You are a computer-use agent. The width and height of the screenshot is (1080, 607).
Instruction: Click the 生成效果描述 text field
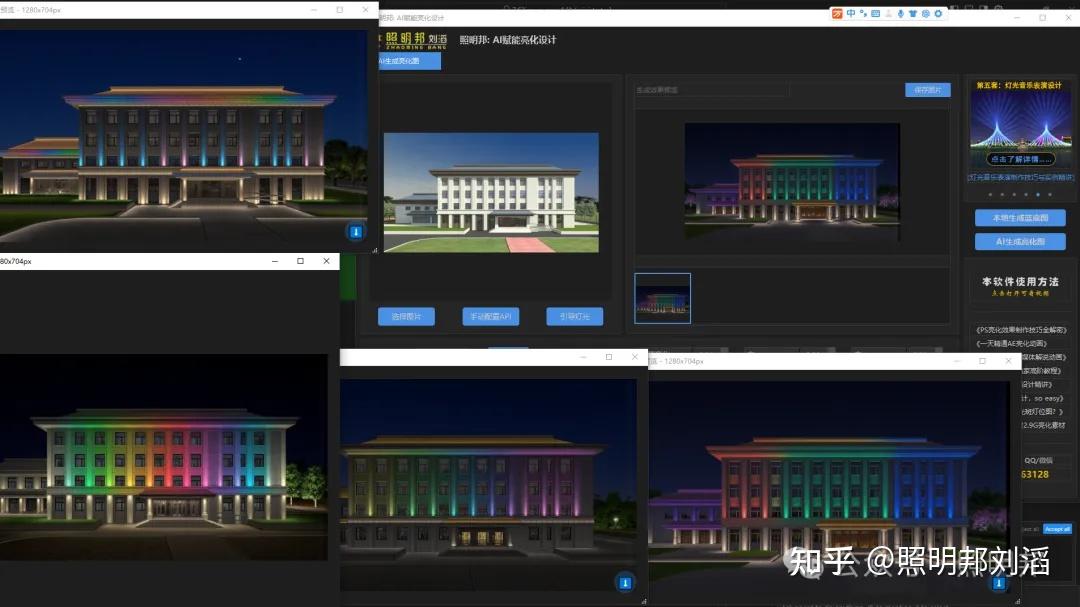tap(711, 90)
